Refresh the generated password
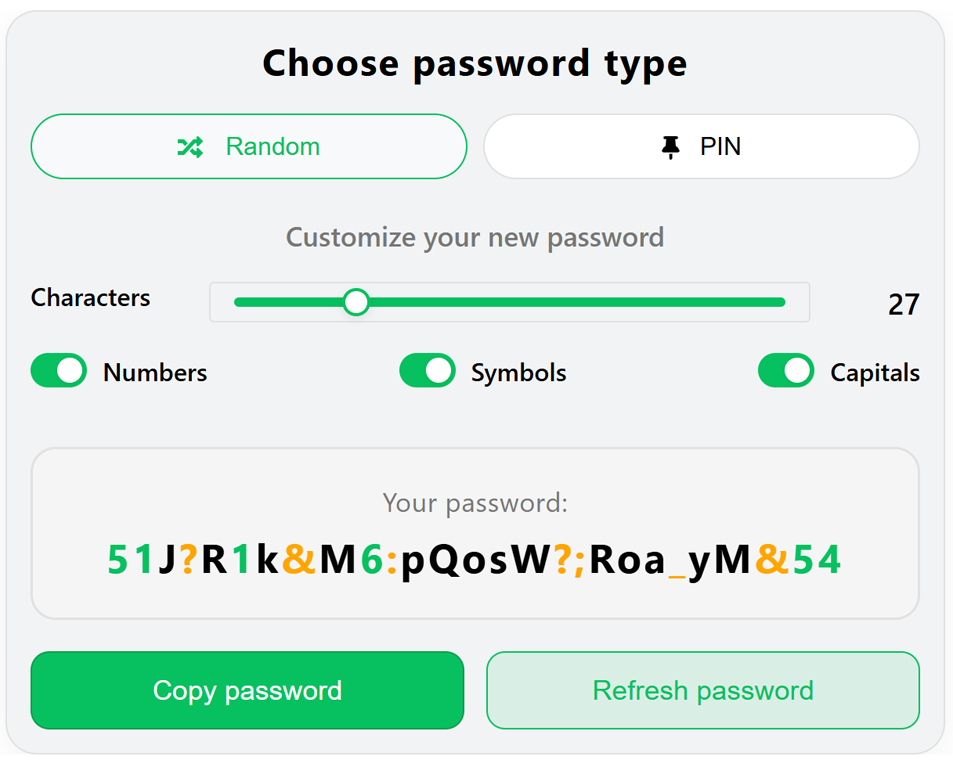The image size is (953, 760). click(x=701, y=690)
